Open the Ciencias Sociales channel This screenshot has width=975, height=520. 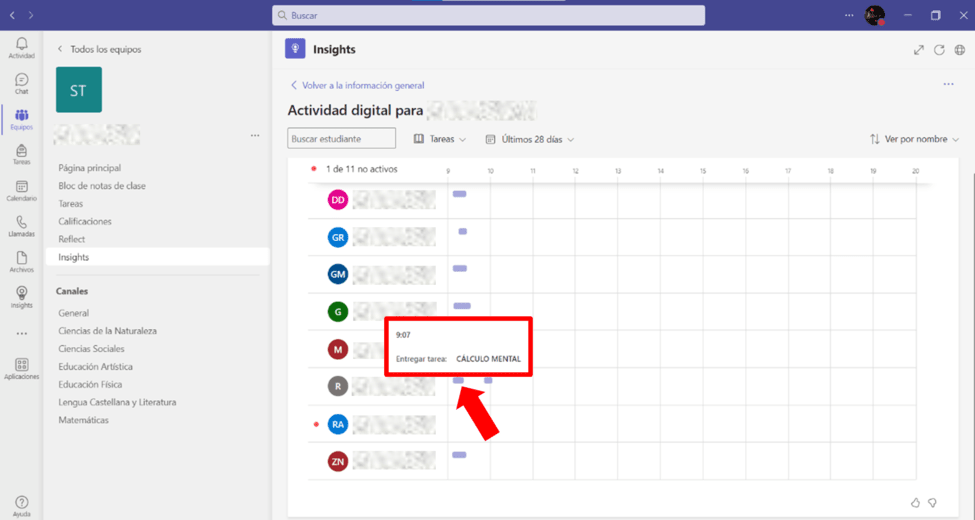coord(91,349)
